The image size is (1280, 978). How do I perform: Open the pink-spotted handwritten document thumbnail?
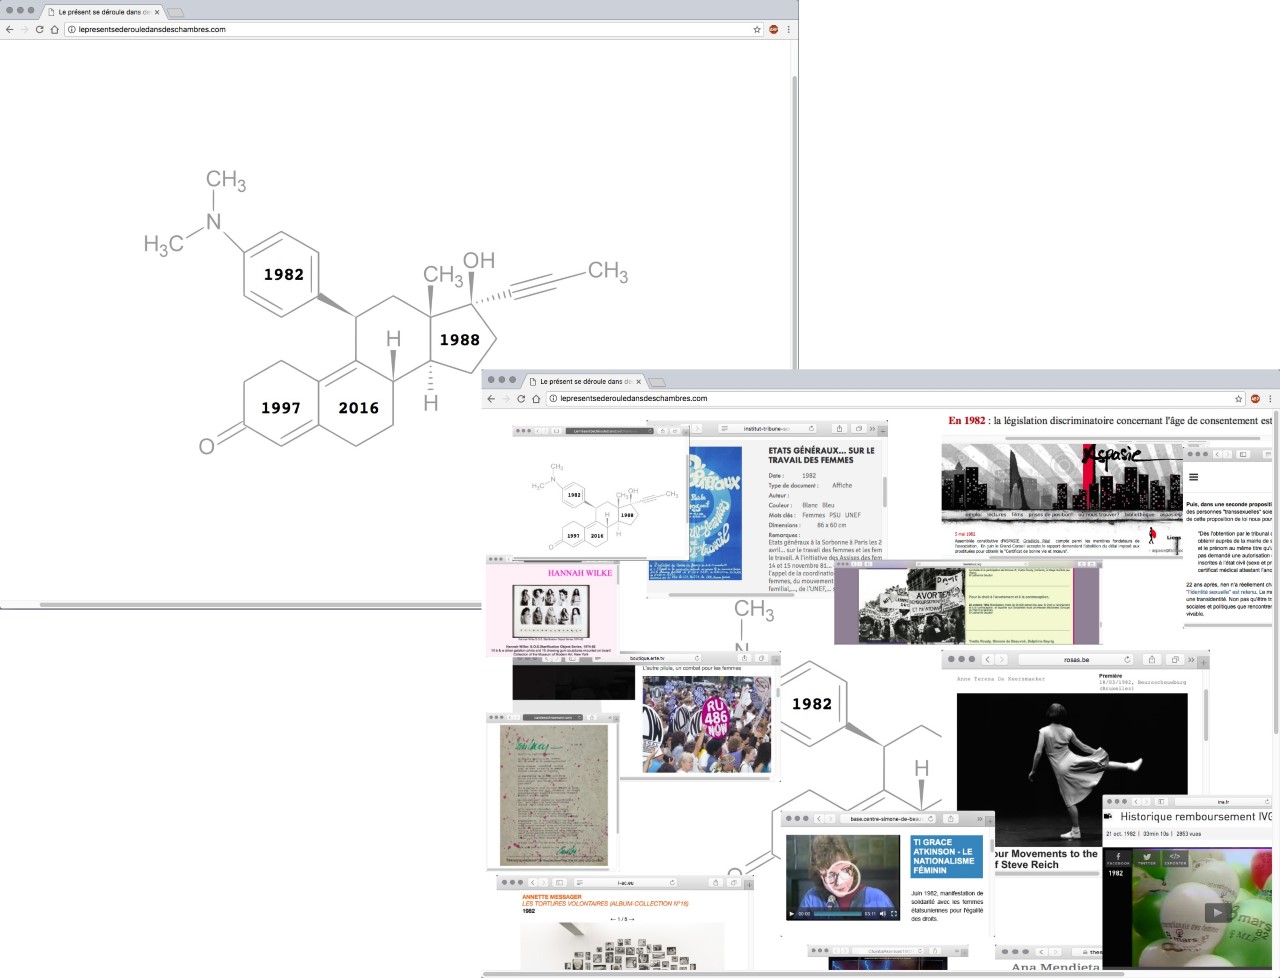coord(553,790)
